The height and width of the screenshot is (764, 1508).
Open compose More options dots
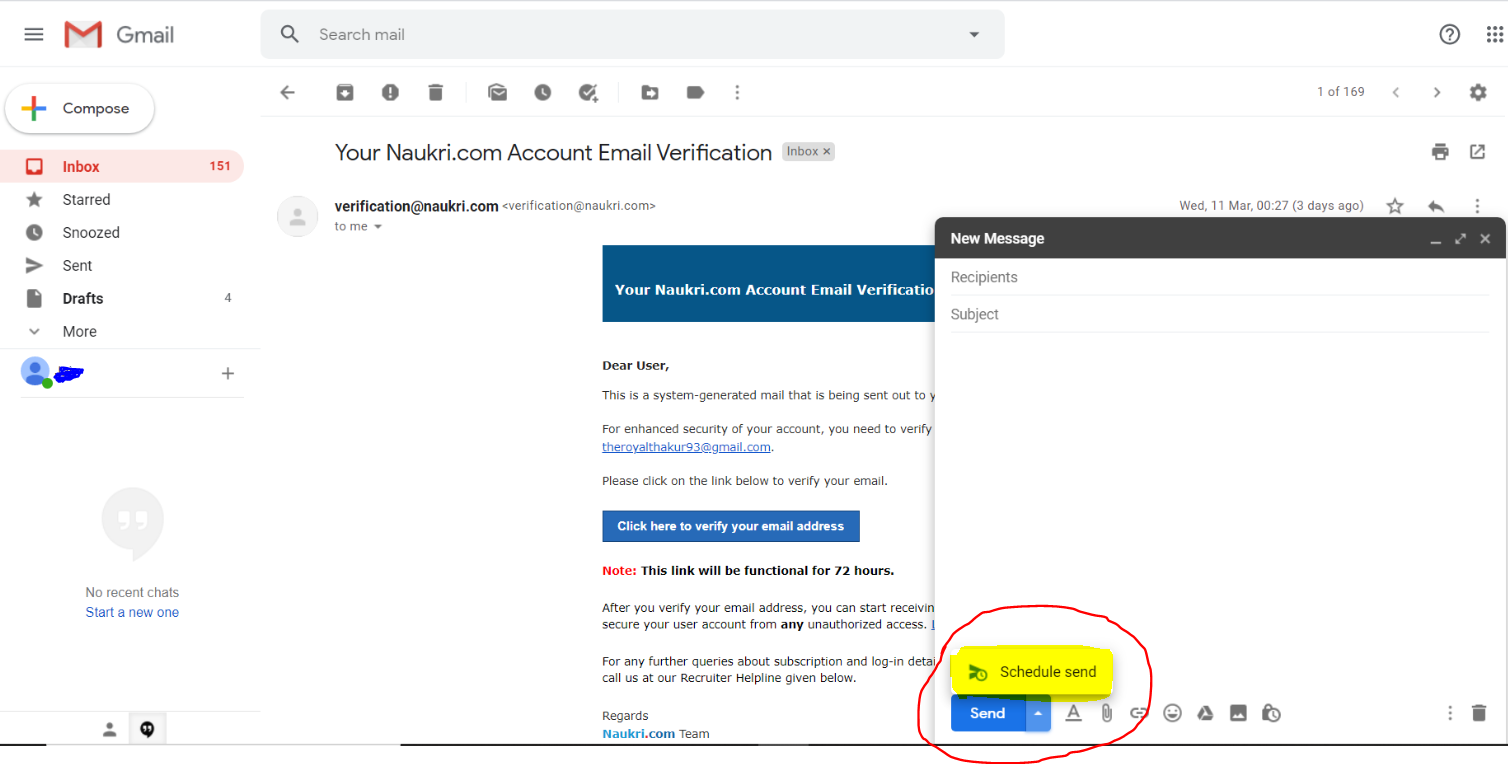tap(1450, 713)
